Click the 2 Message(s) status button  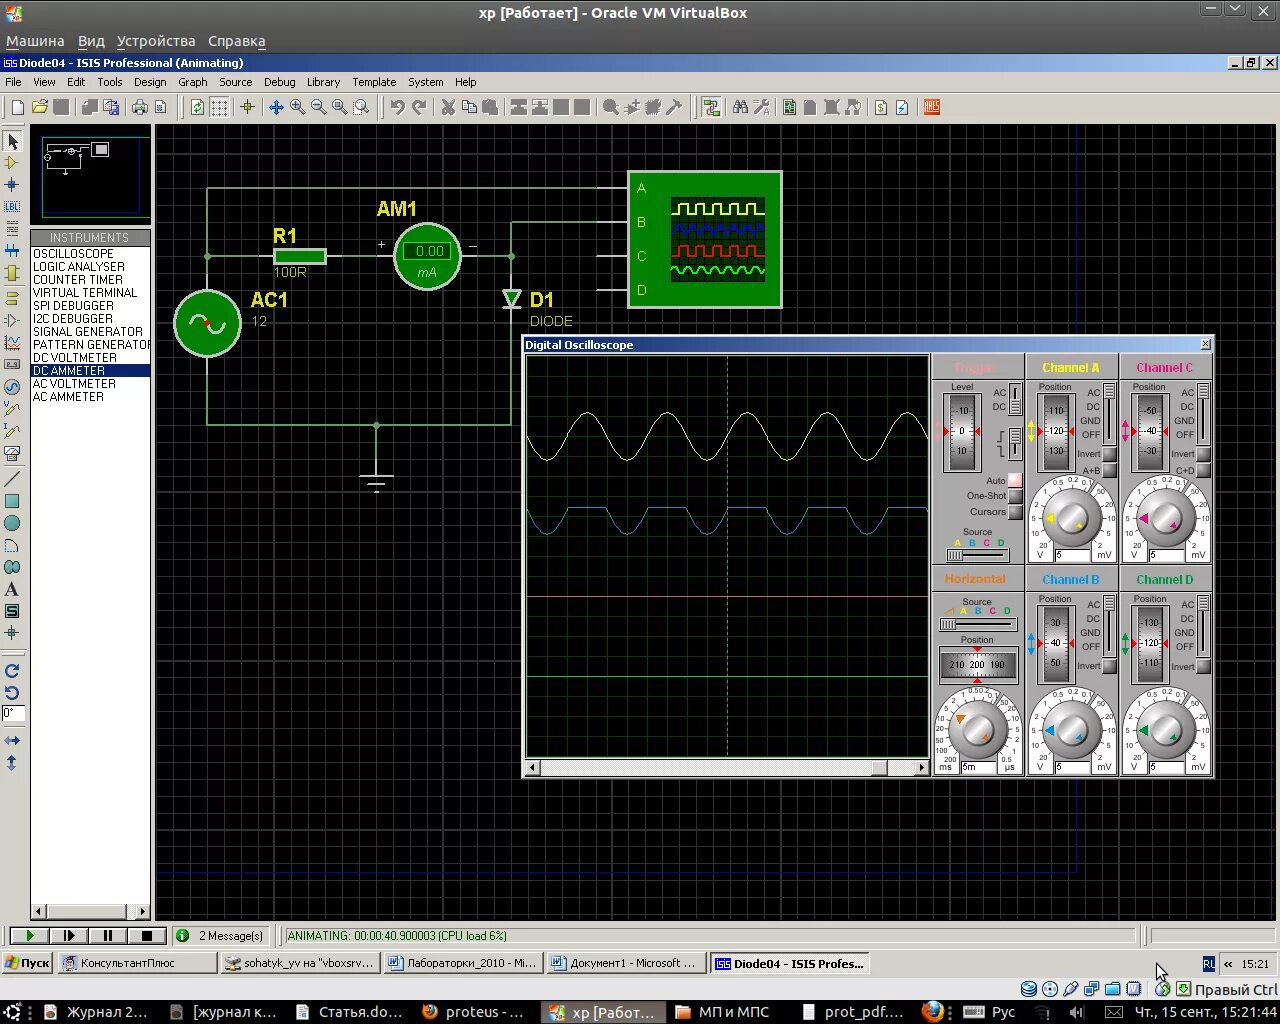tap(221, 936)
